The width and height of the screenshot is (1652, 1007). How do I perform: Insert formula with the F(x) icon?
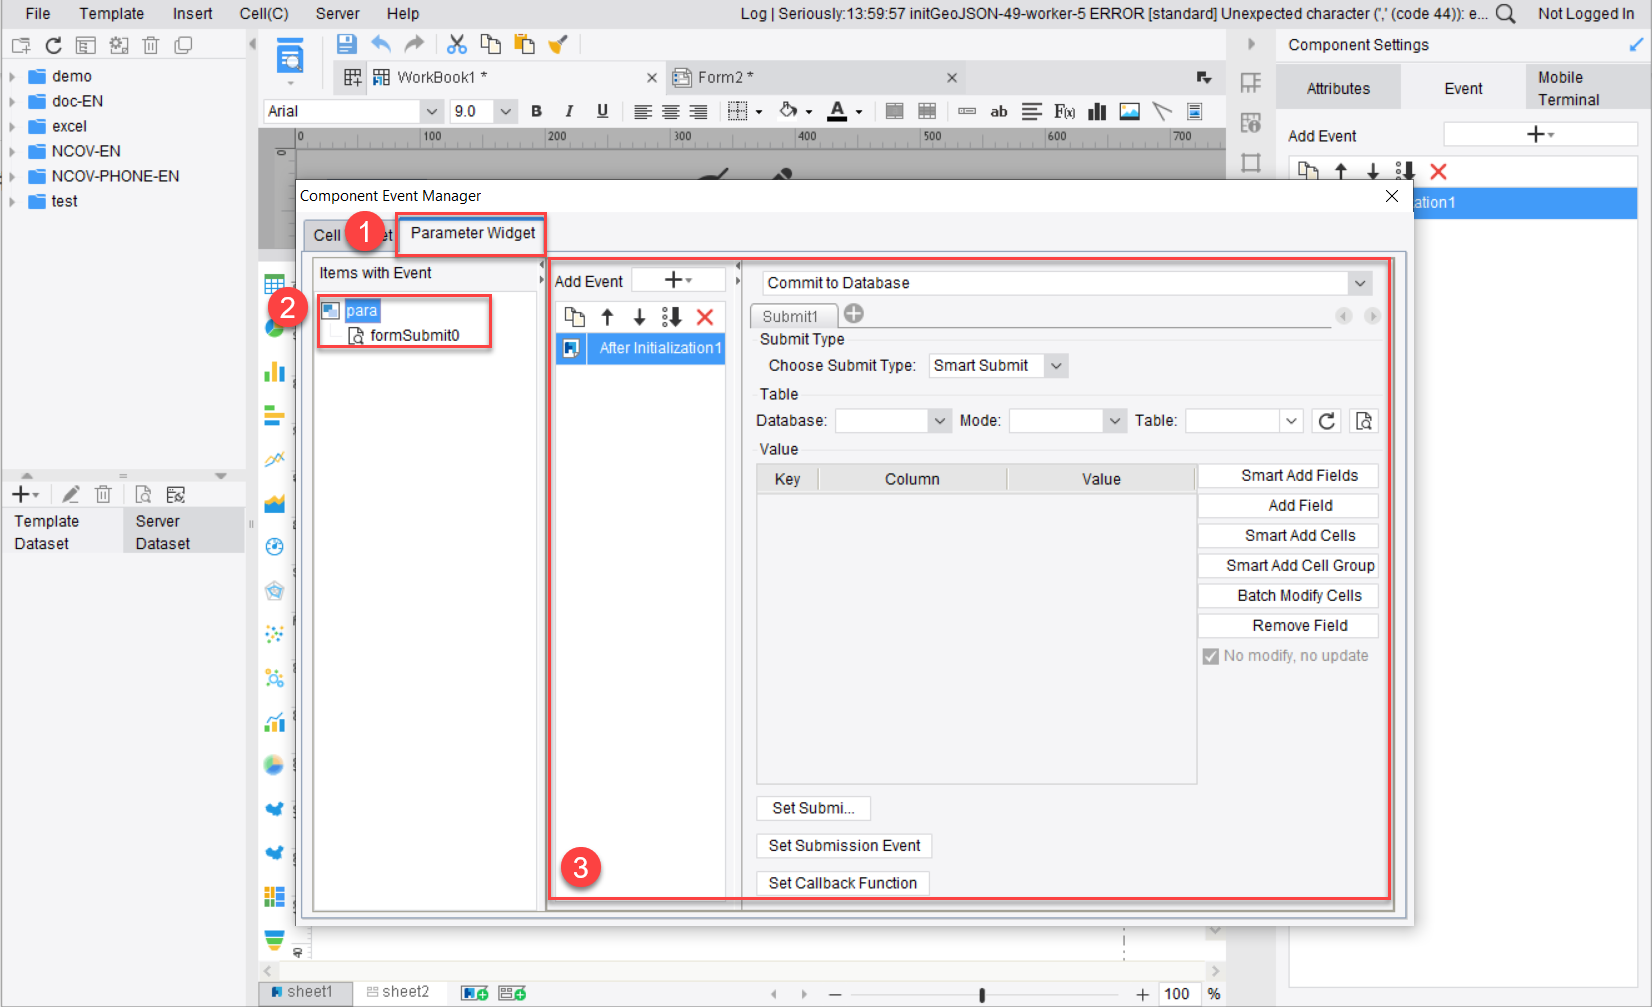coord(1065,111)
